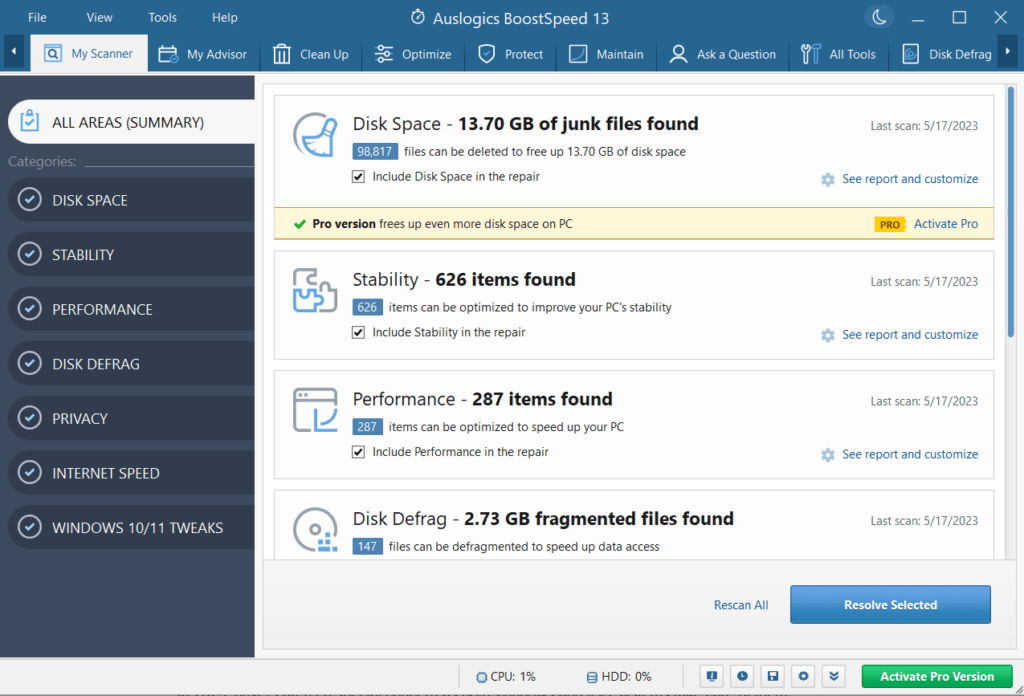The height and width of the screenshot is (696, 1024).
Task: Toggle dark mode with the moon icon
Action: pyautogui.click(x=877, y=17)
